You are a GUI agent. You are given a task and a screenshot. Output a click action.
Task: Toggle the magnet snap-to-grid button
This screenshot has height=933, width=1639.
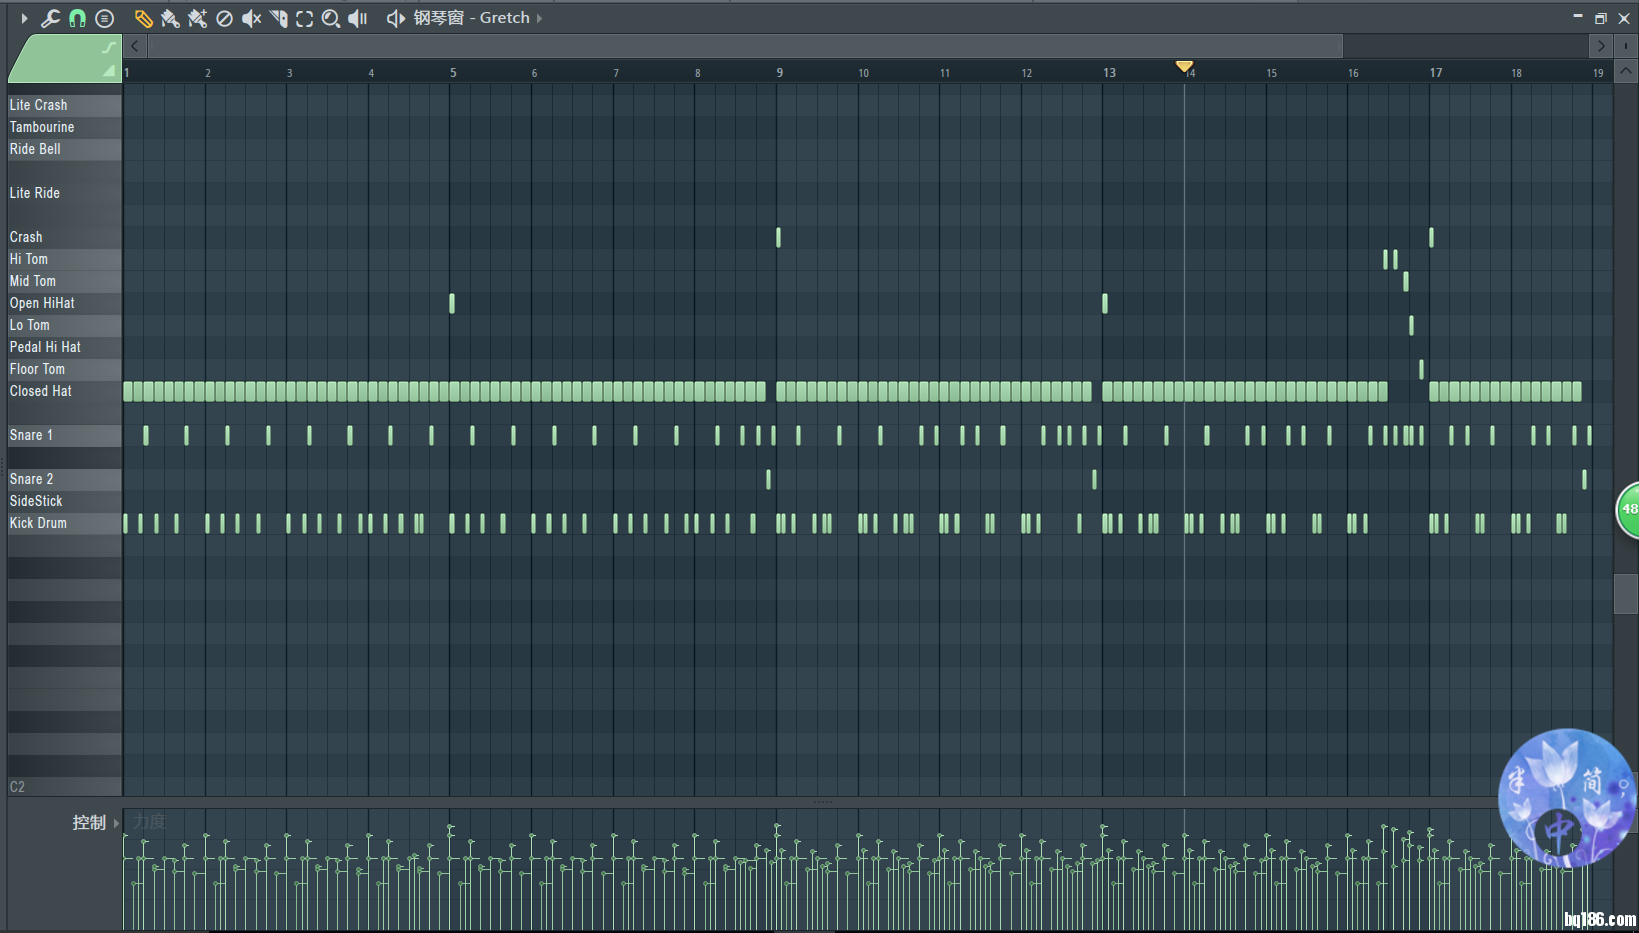[x=77, y=18]
